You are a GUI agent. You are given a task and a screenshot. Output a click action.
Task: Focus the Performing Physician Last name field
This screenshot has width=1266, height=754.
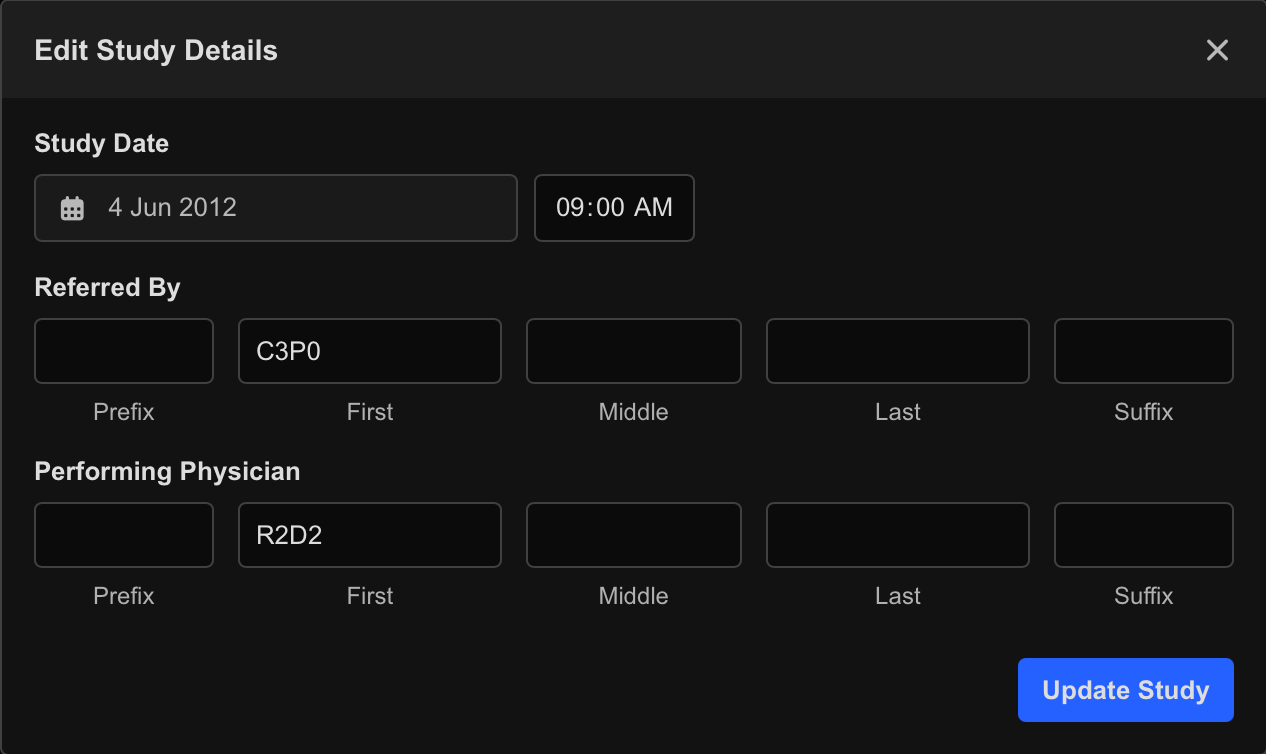pos(898,535)
